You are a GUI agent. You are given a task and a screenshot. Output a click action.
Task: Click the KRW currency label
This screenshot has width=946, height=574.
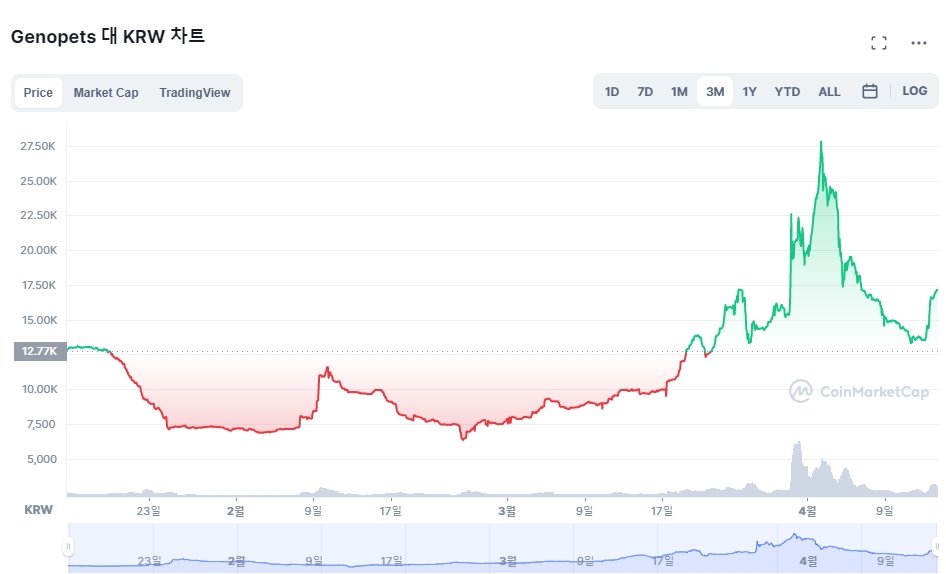click(38, 510)
